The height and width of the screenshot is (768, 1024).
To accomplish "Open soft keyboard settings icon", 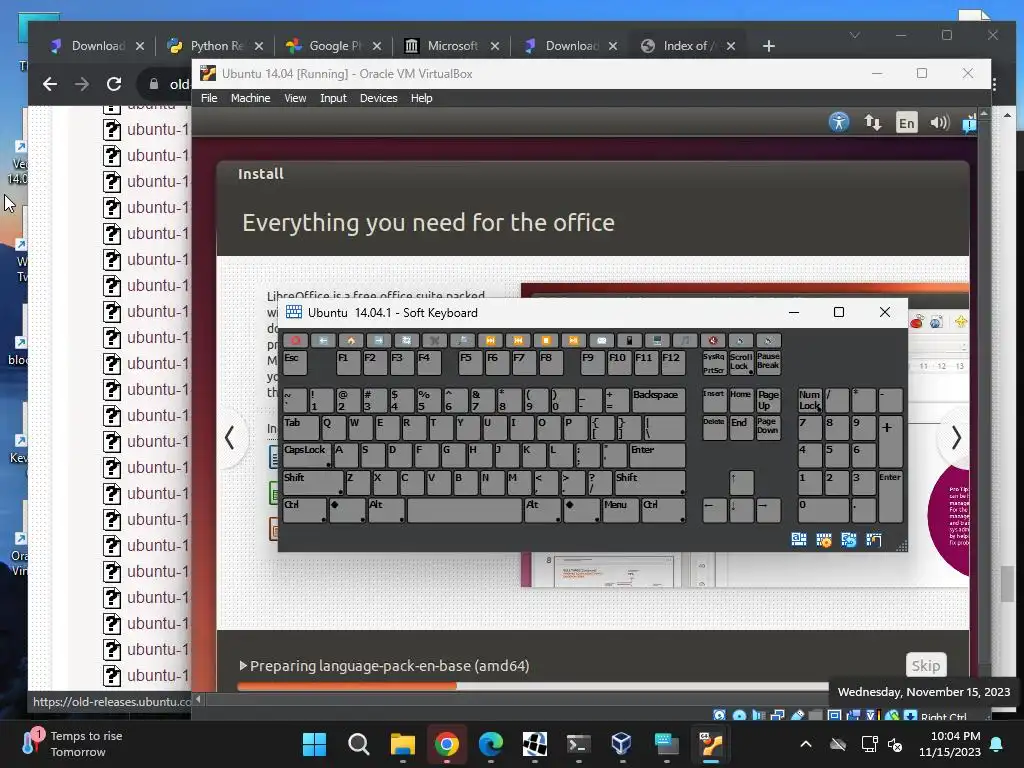I will [x=824, y=539].
